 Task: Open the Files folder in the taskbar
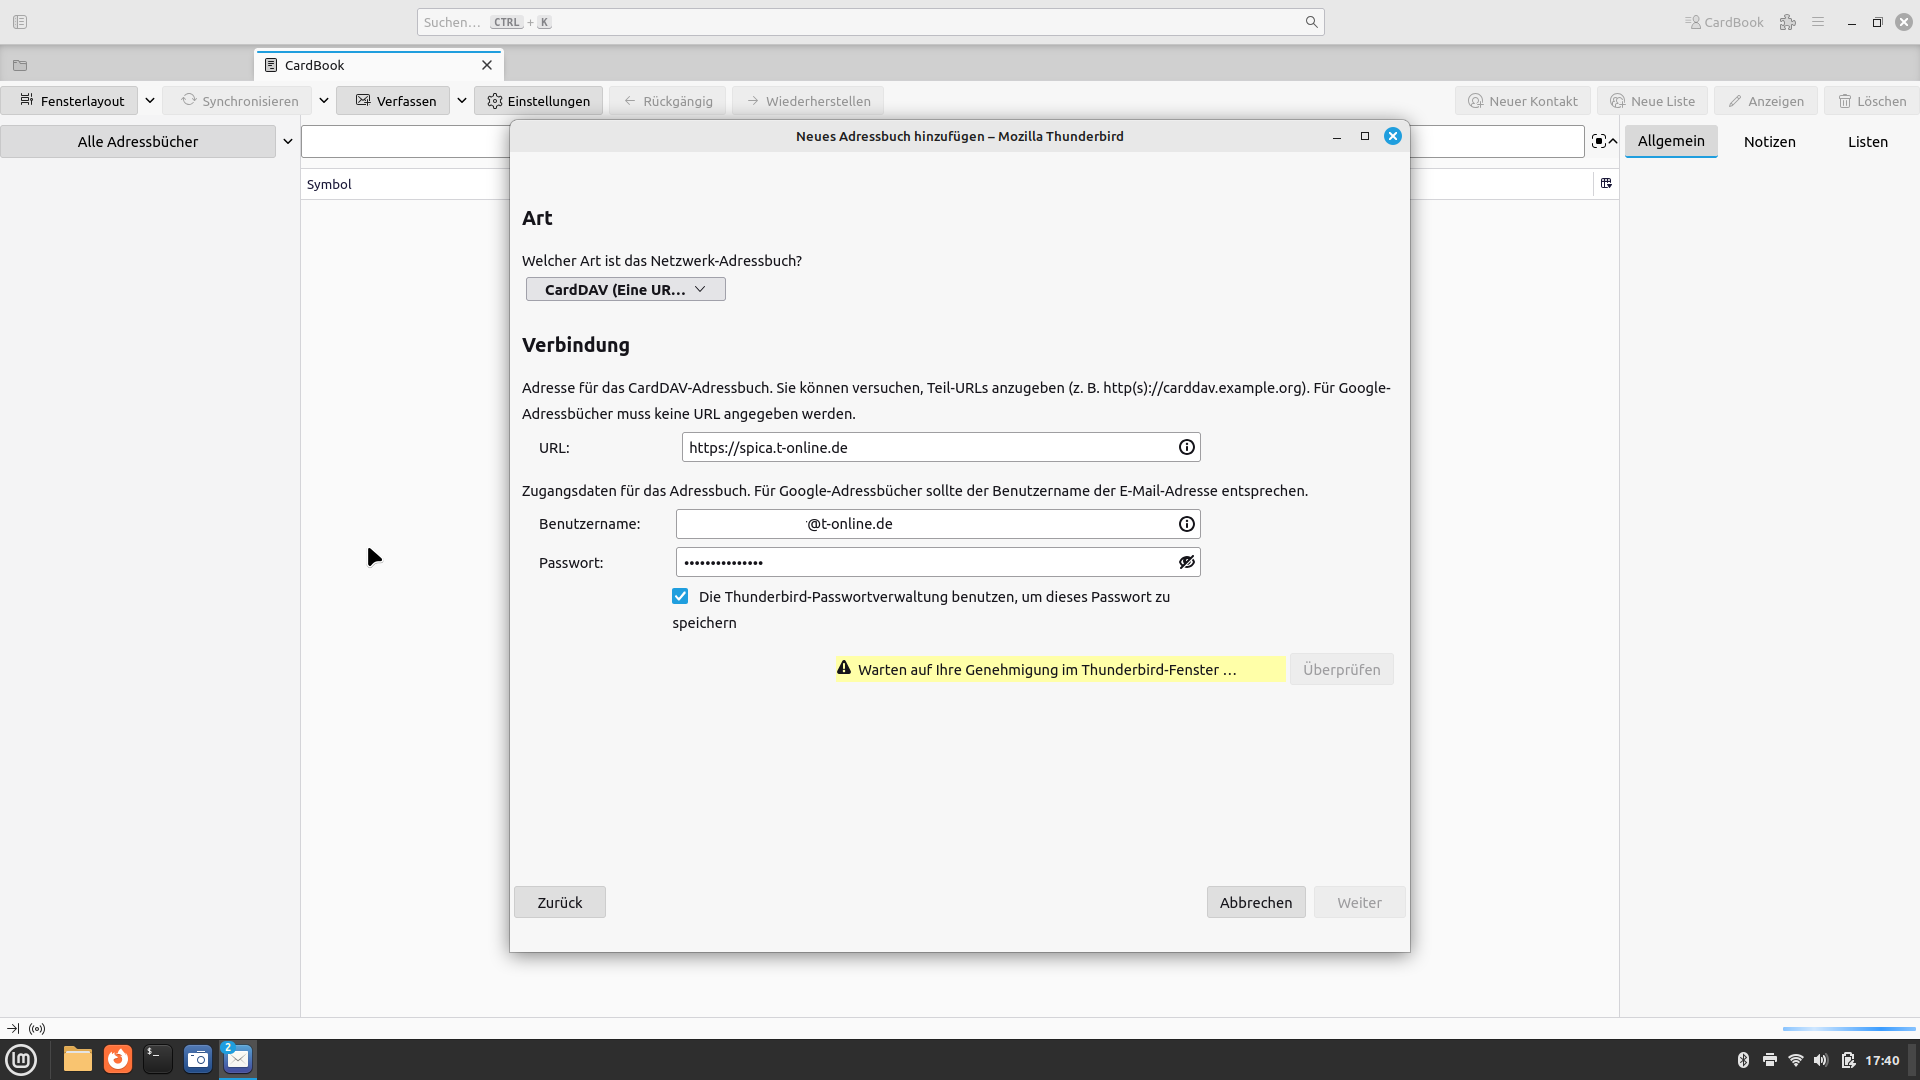pyautogui.click(x=78, y=1059)
